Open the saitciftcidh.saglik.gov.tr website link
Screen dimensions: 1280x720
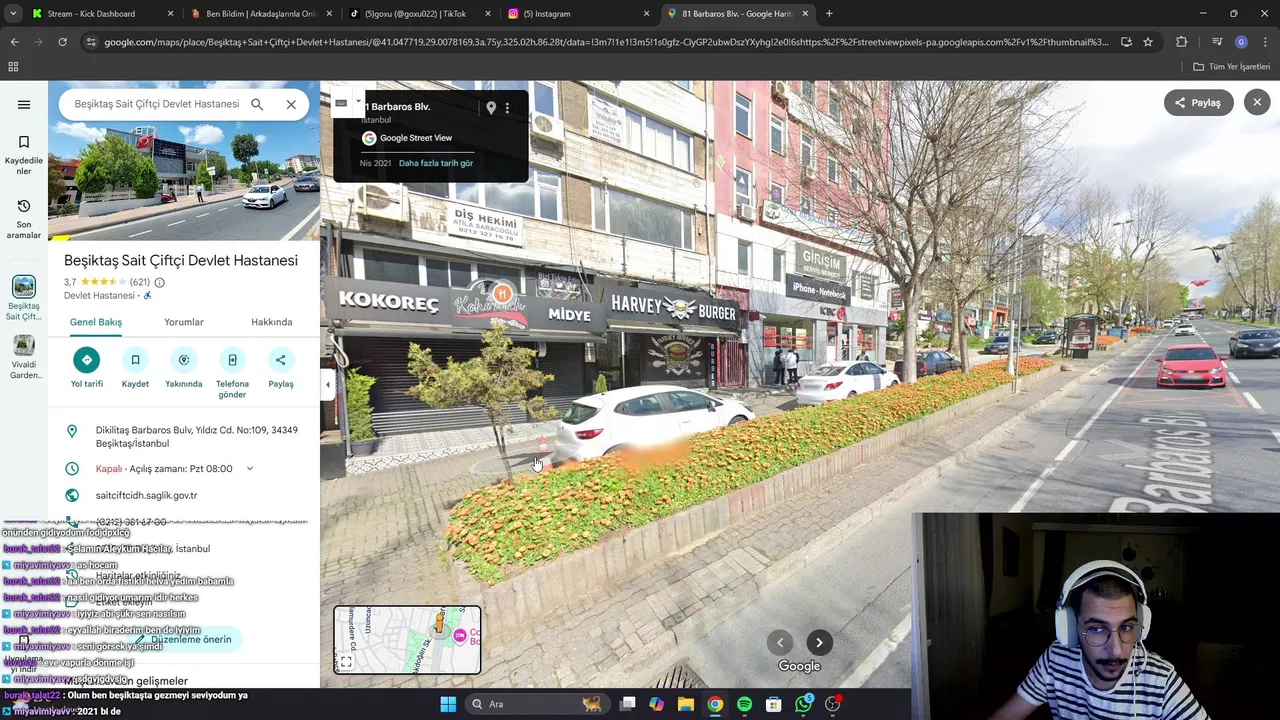click(146, 495)
